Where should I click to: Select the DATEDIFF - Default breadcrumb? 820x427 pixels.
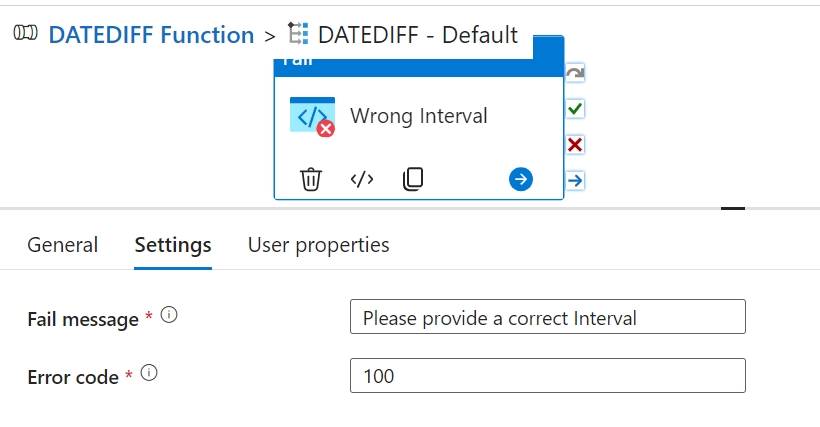417,35
